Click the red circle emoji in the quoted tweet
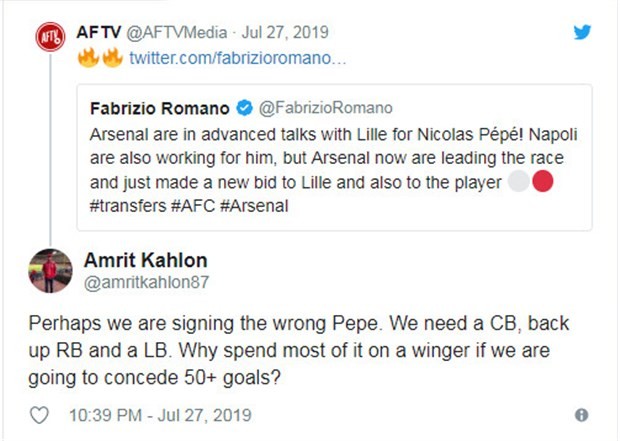The image size is (620, 441). (543, 182)
